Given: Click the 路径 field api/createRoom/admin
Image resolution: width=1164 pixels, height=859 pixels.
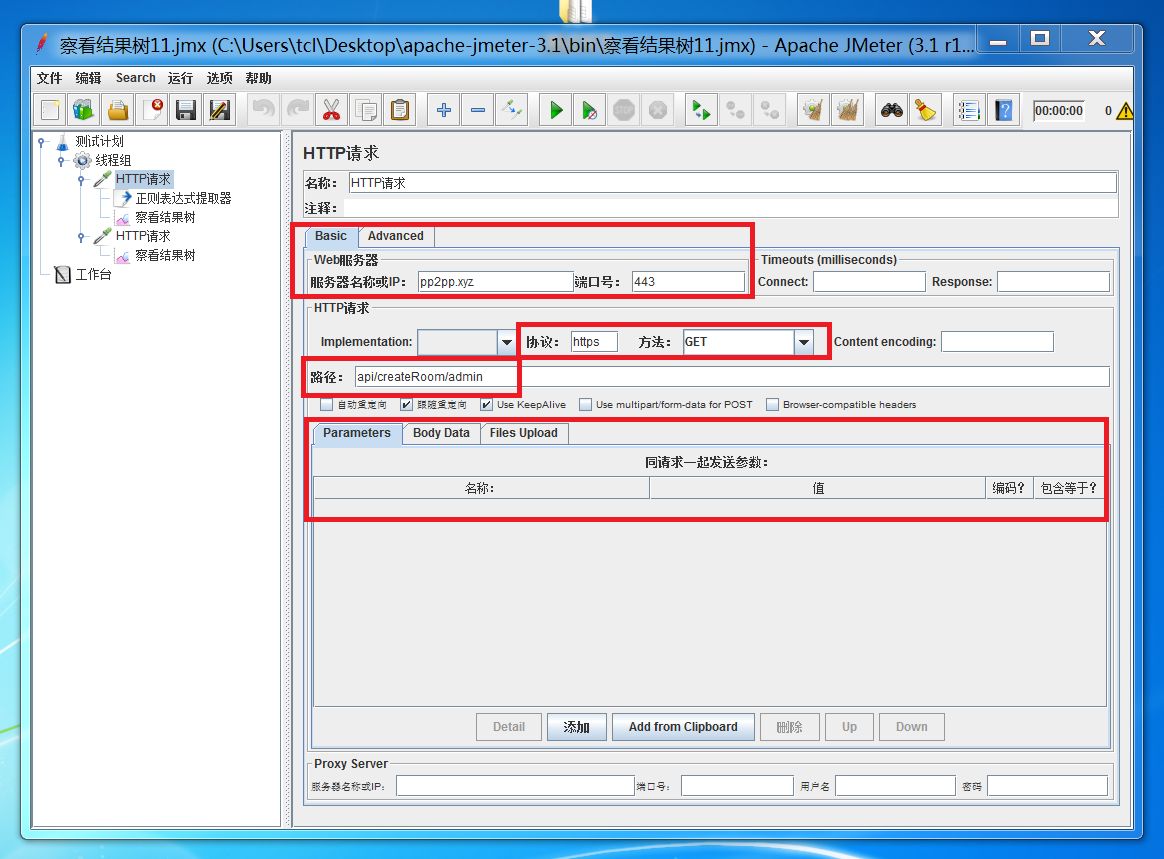Looking at the screenshot, I should pyautogui.click(x=732, y=377).
